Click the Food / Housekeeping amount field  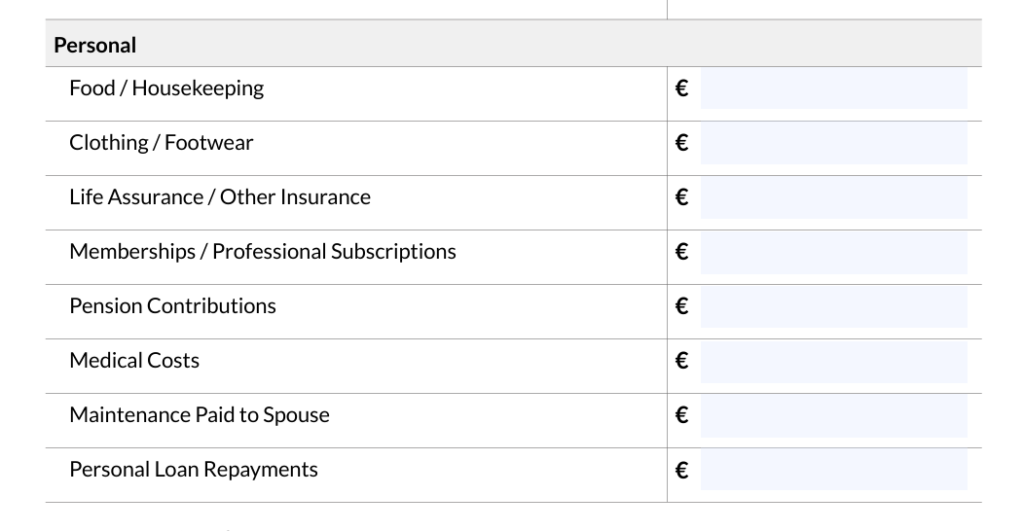pos(833,89)
